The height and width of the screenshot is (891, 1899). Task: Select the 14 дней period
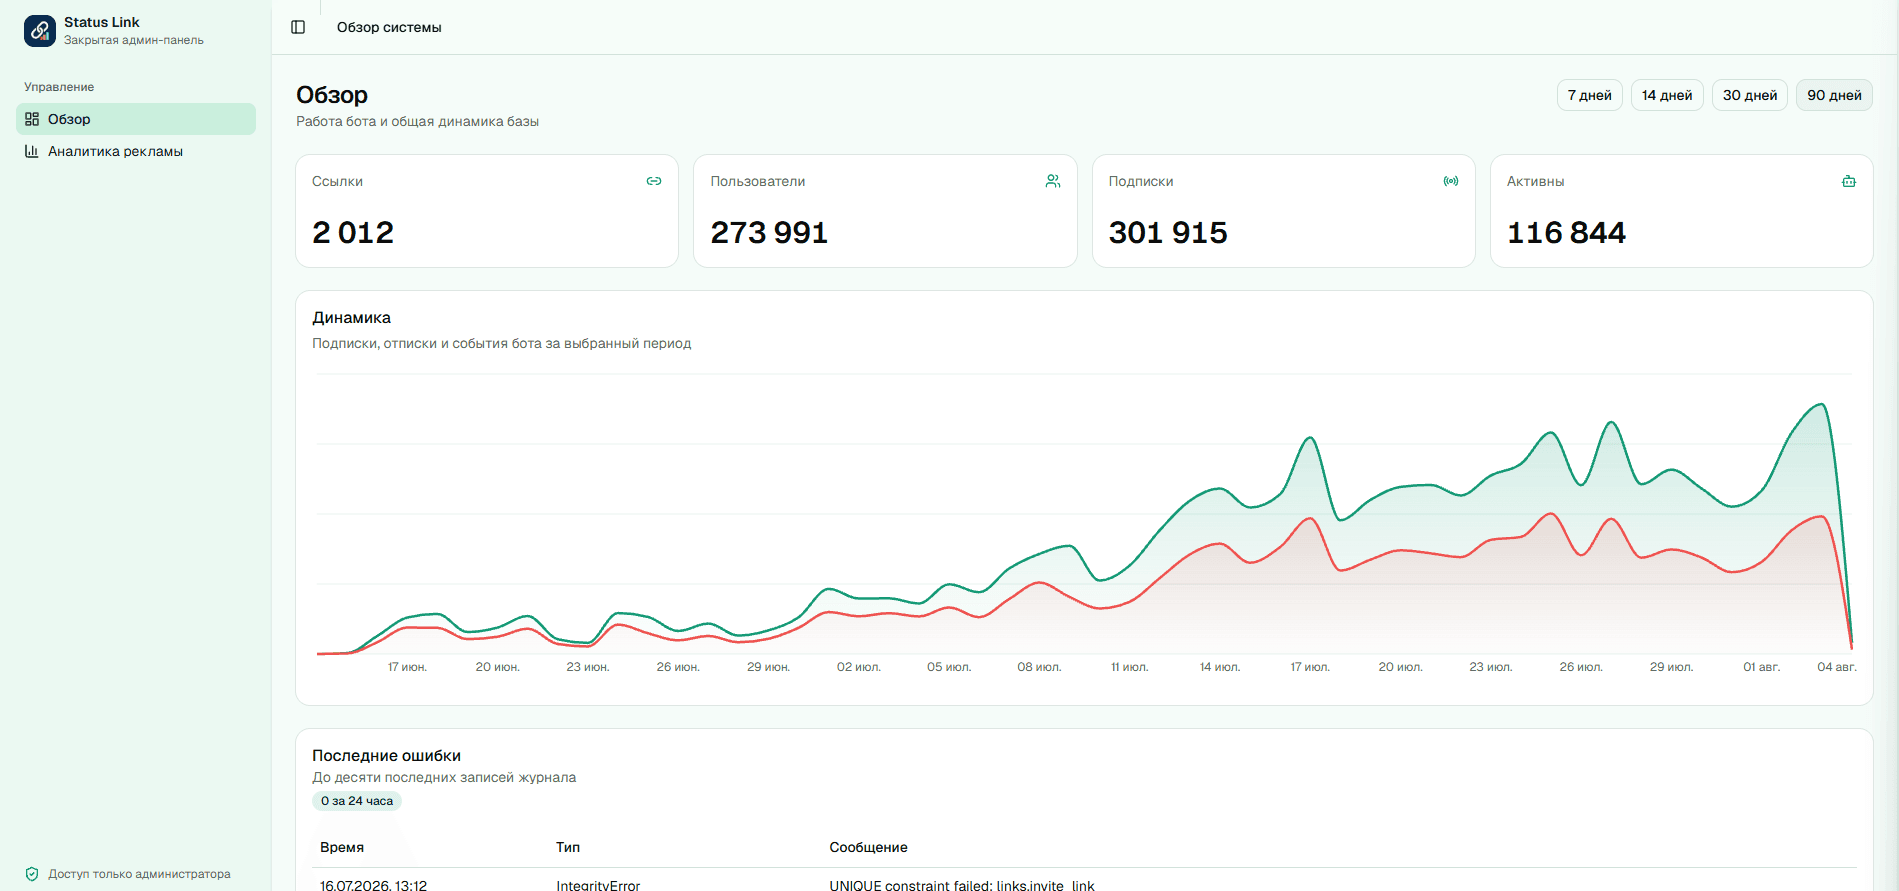[1667, 95]
